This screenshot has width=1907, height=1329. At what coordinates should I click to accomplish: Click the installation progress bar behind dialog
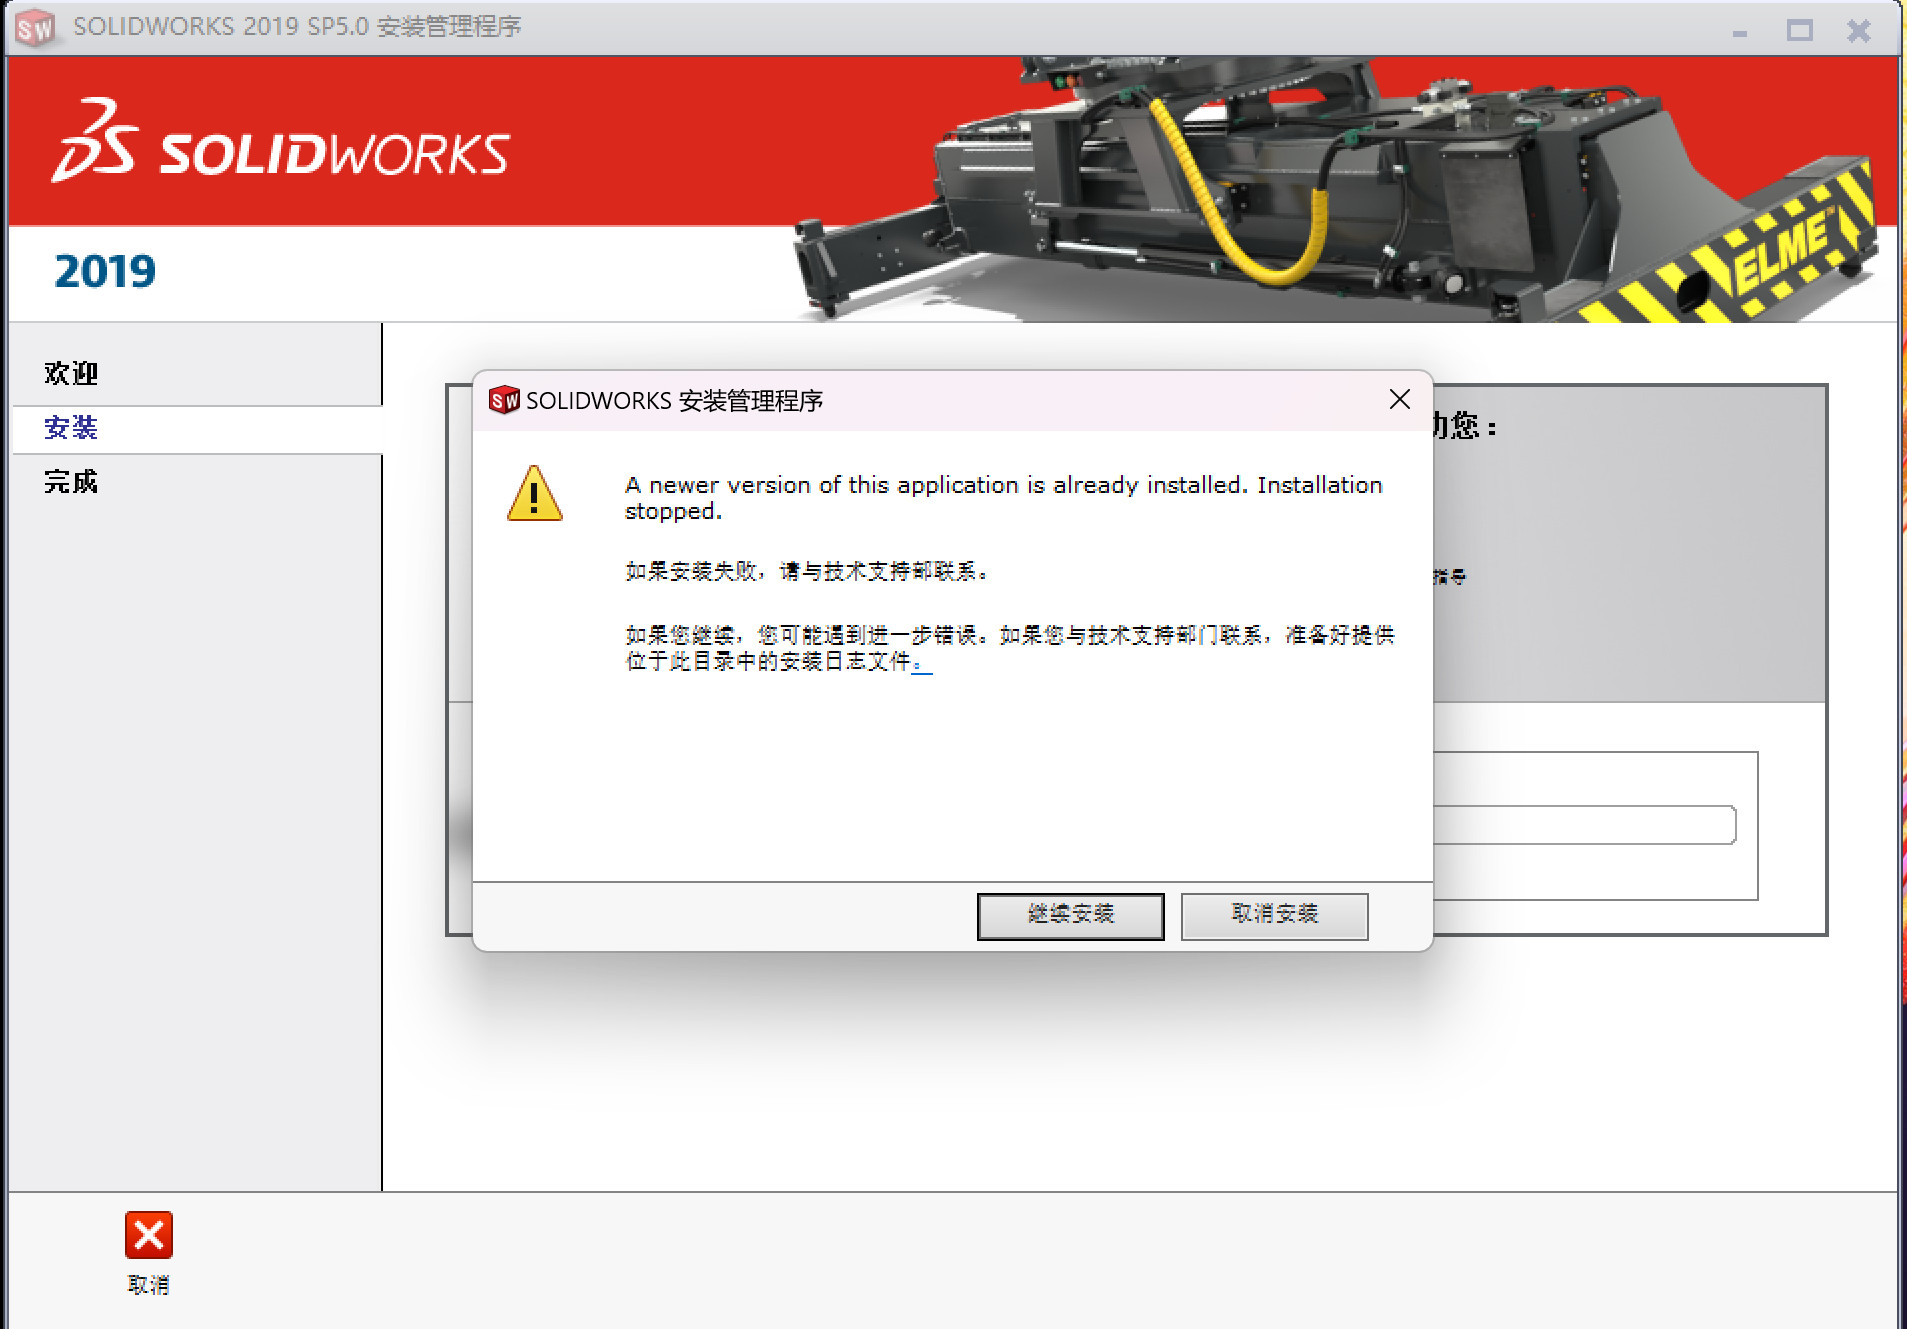pyautogui.click(x=1585, y=825)
